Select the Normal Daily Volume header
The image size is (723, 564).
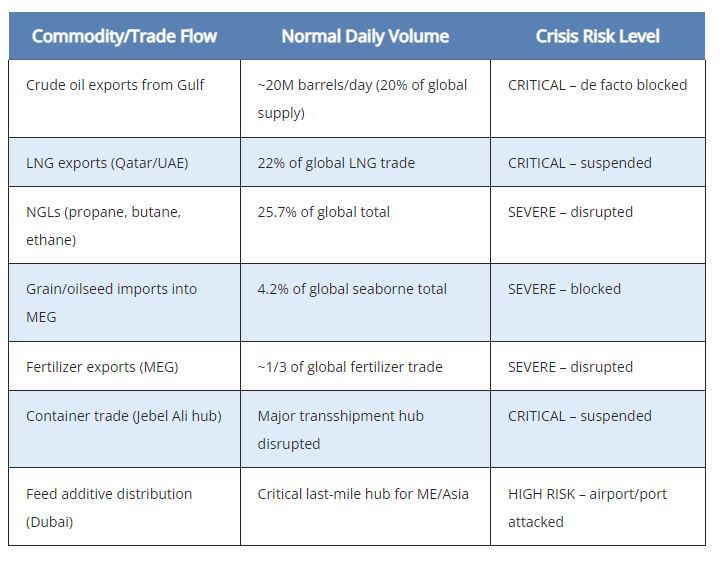pyautogui.click(x=365, y=36)
